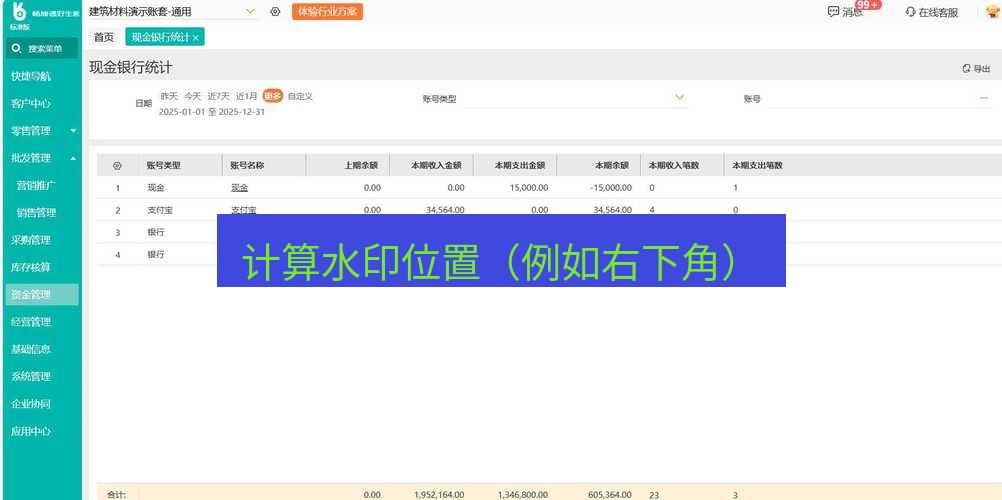Open 采购管理 in the sidebar
The image size is (1002, 500).
(31, 240)
